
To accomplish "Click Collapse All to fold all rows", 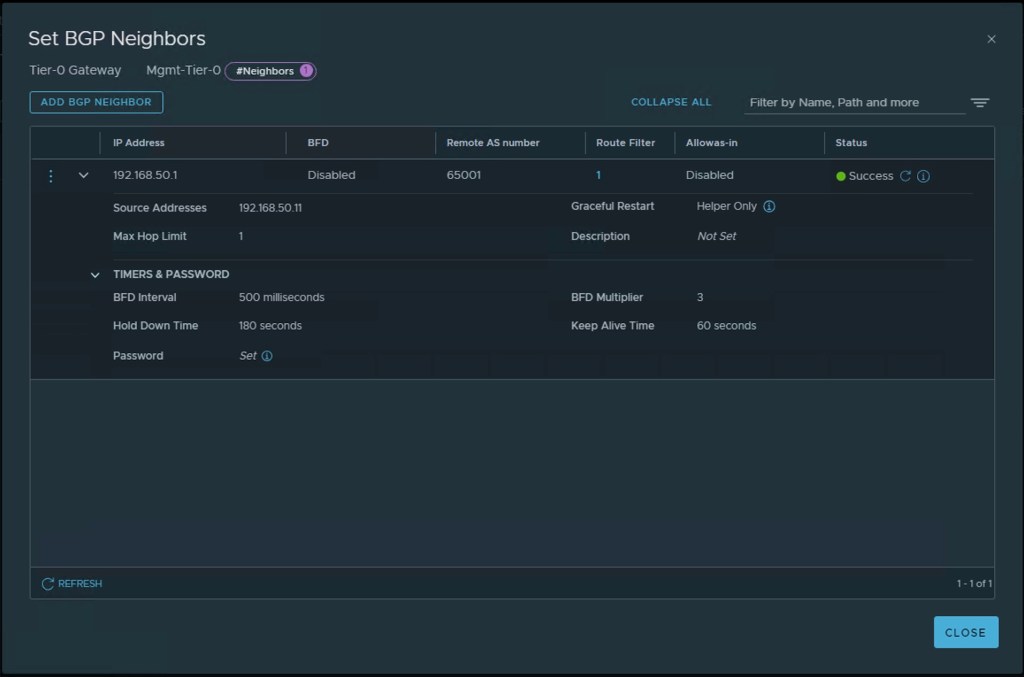I will pyautogui.click(x=671, y=102).
